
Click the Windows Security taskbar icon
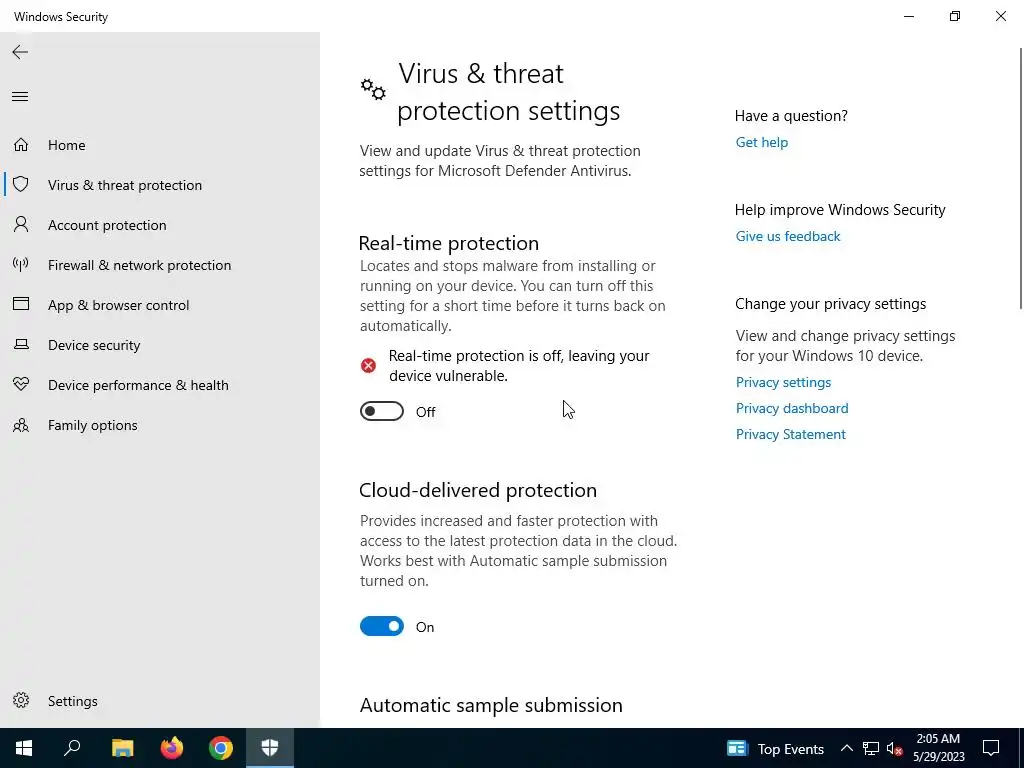[x=270, y=748]
